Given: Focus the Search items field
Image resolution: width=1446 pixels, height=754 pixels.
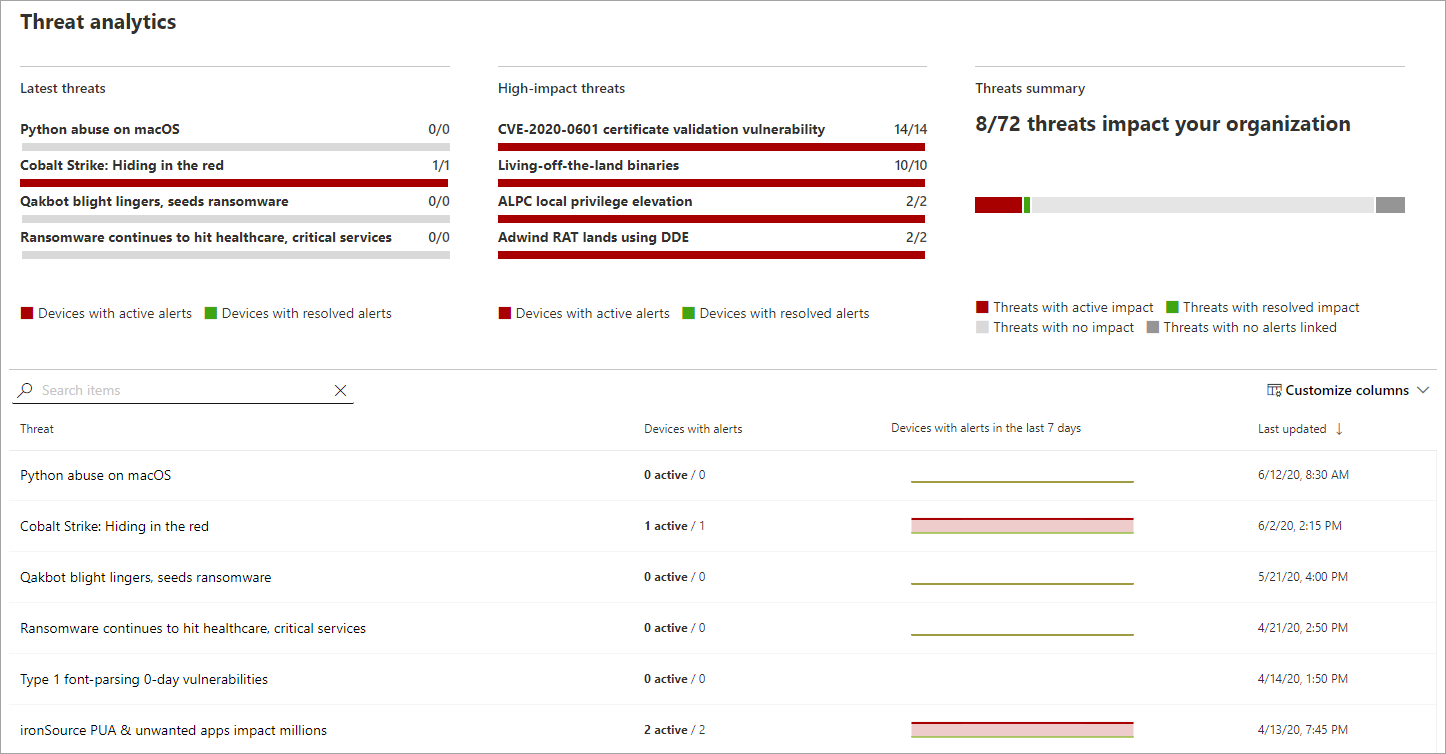Looking at the screenshot, I should 183,390.
